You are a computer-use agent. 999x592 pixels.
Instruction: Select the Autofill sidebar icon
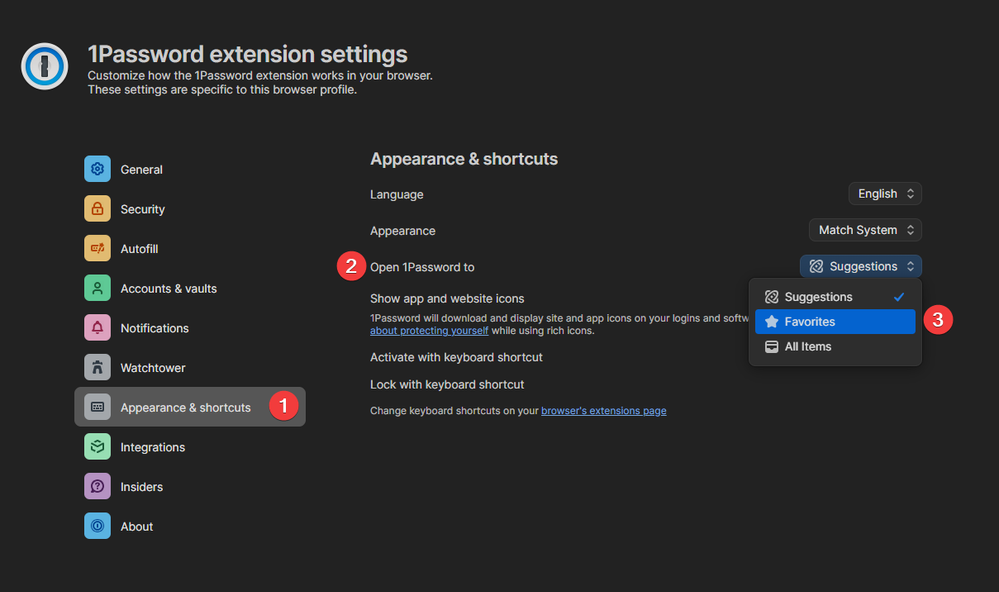coord(97,249)
